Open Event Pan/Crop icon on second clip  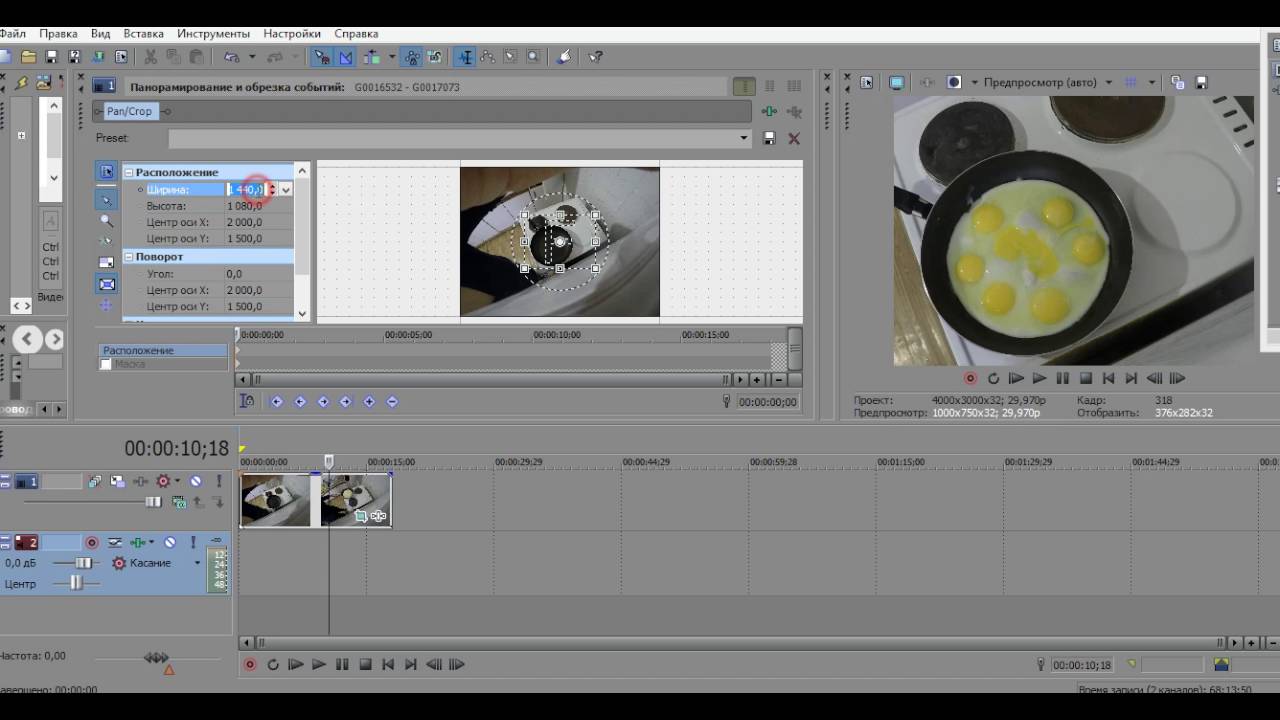(x=361, y=516)
